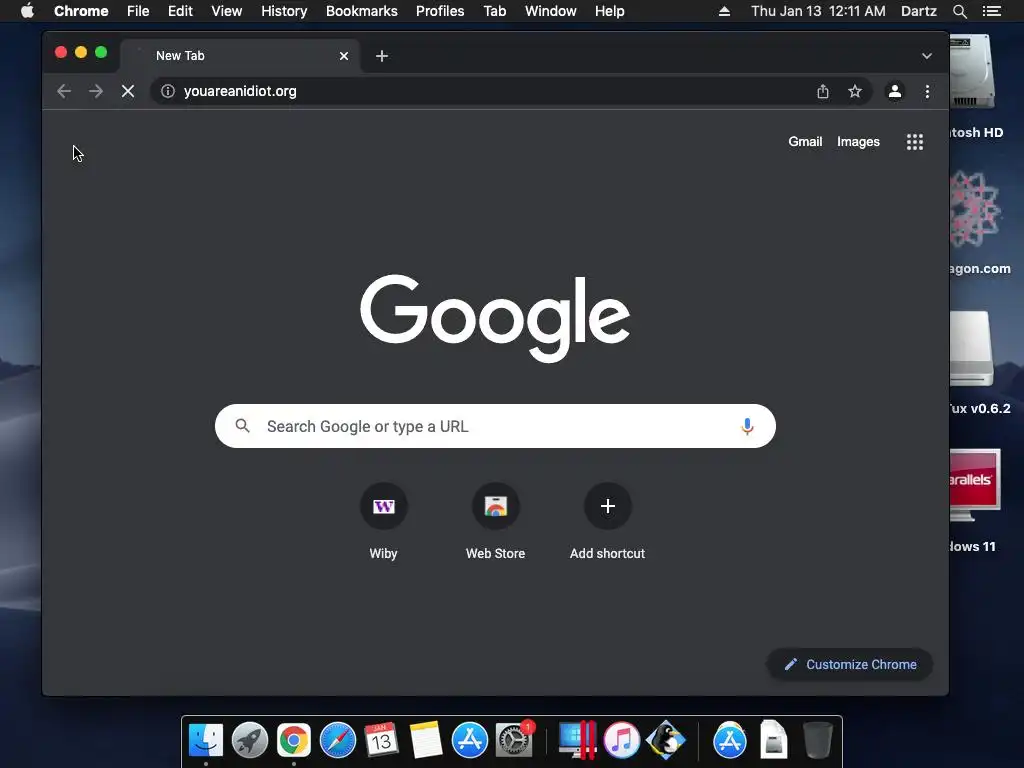View site information for youareanidiot.org
This screenshot has width=1024, height=768.
pos(168,91)
